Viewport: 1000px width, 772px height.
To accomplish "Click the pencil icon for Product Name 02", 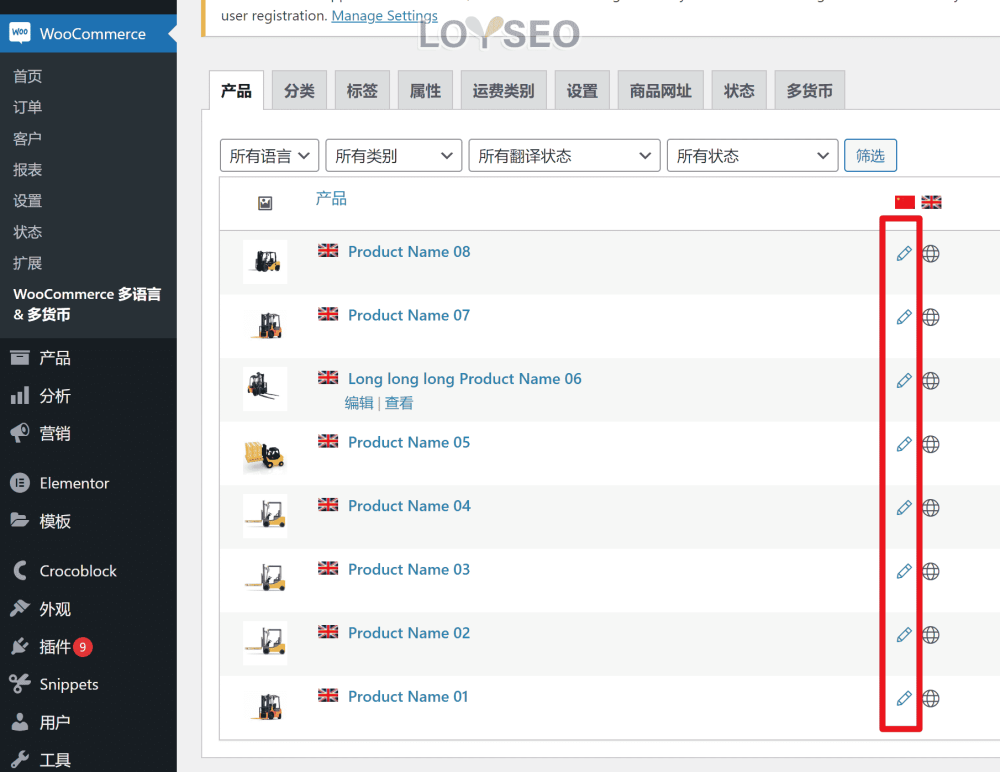I will [x=904, y=635].
